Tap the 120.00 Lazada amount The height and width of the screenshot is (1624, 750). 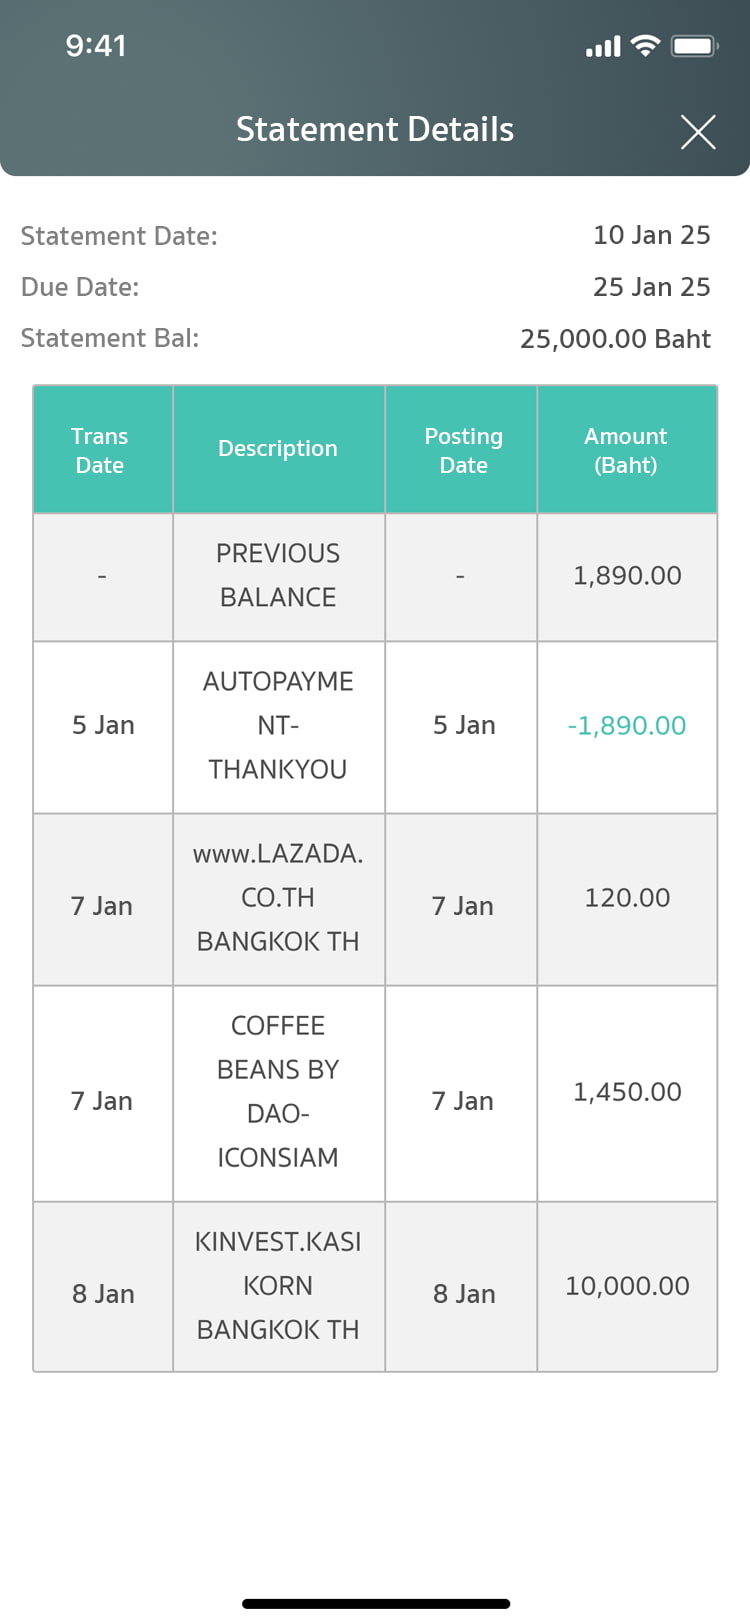pos(627,898)
